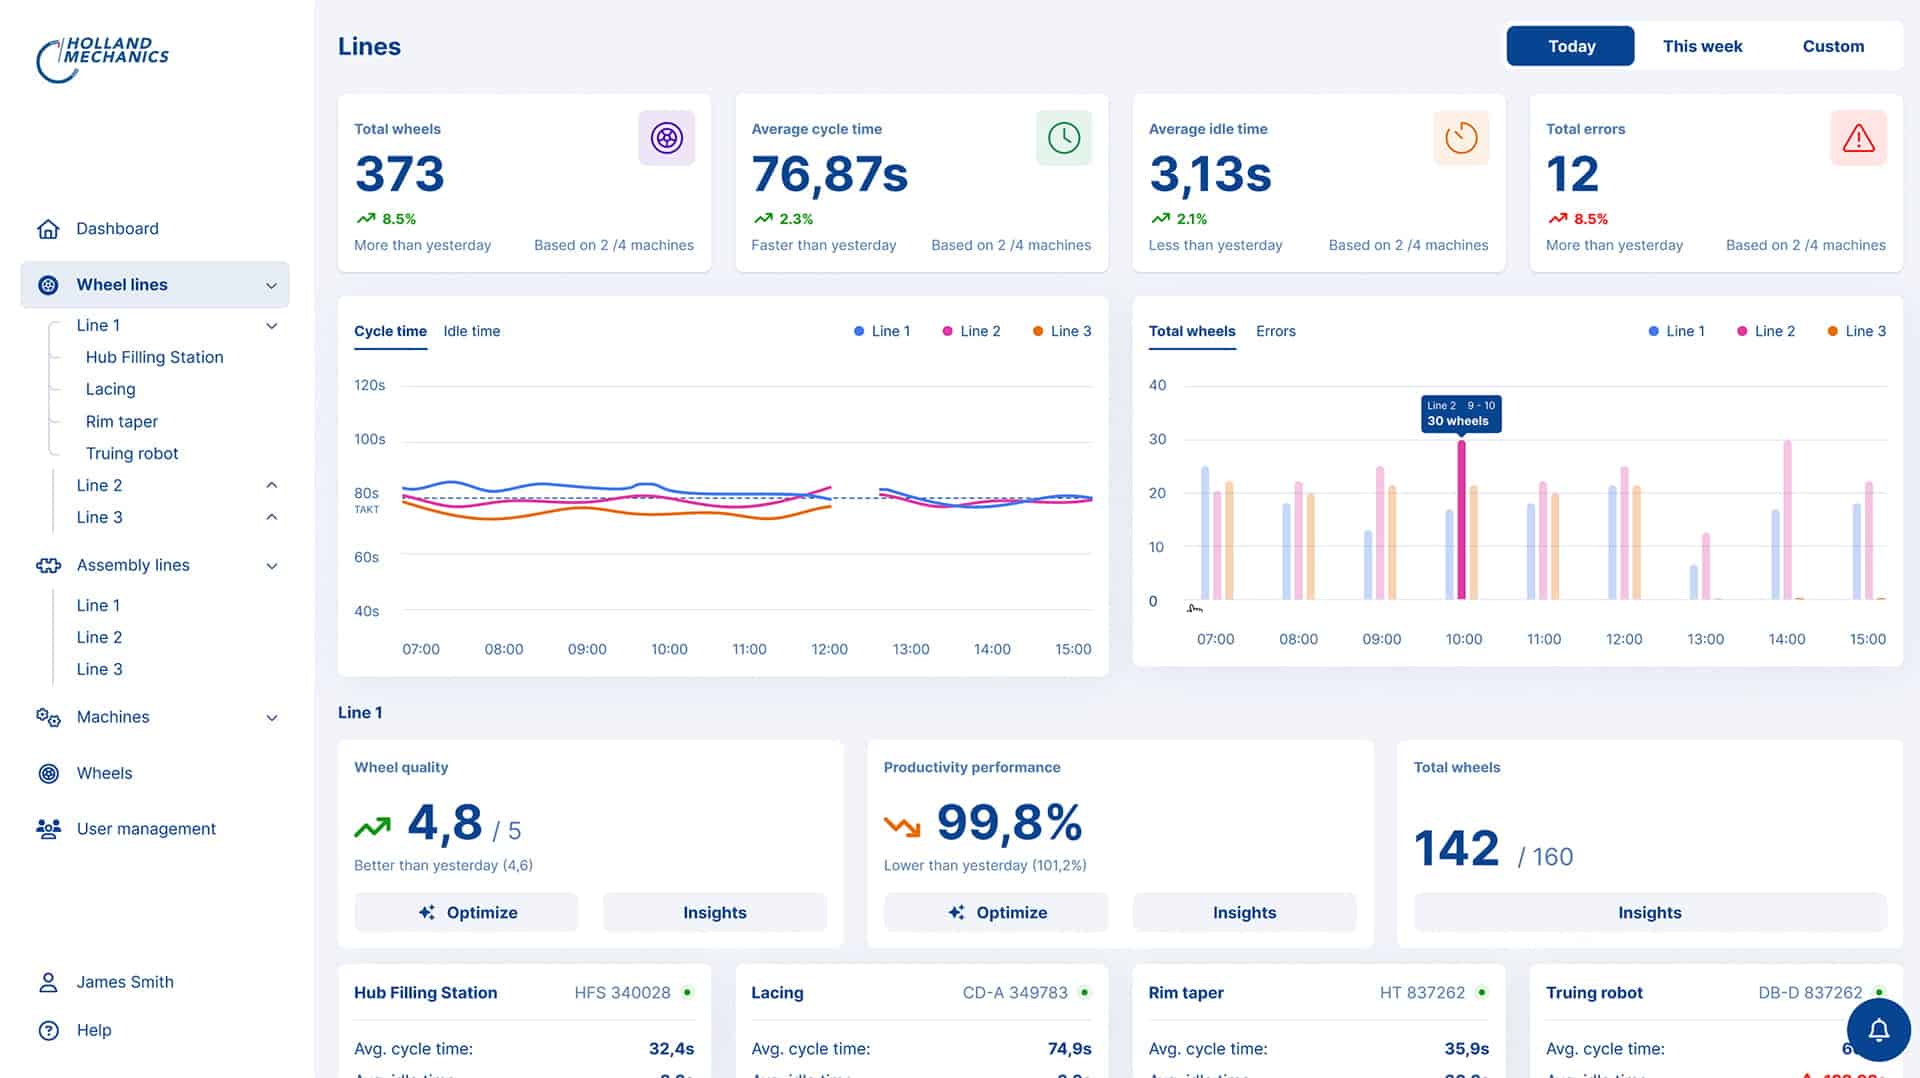The width and height of the screenshot is (1920, 1078).
Task: Expand Wheel lines Line 3 chevron
Action: tap(271, 517)
